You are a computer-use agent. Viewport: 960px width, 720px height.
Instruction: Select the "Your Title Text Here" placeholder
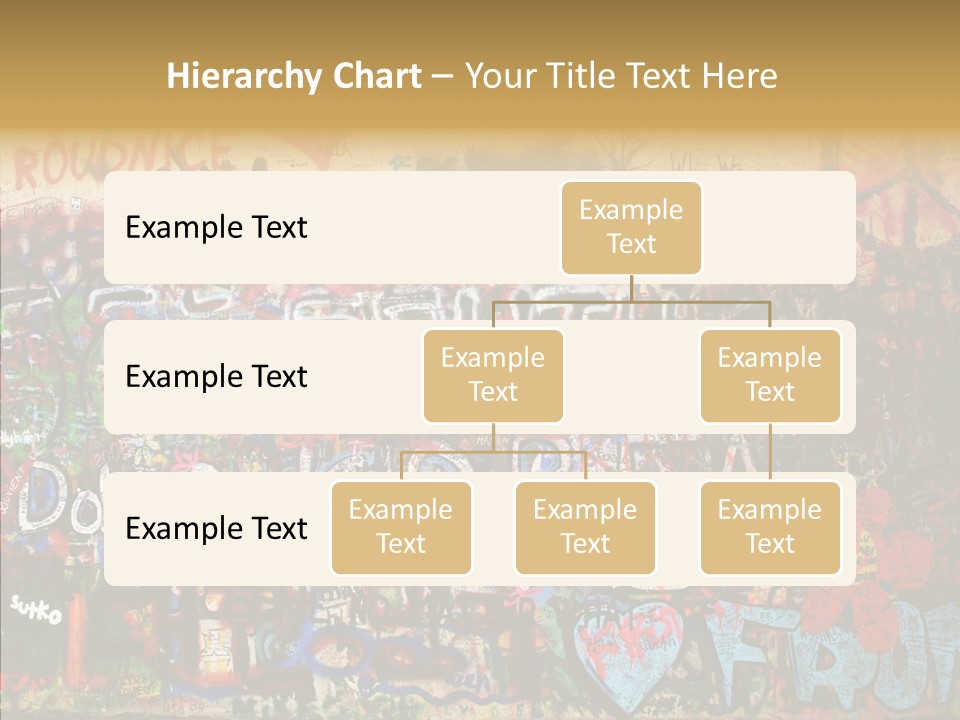621,76
